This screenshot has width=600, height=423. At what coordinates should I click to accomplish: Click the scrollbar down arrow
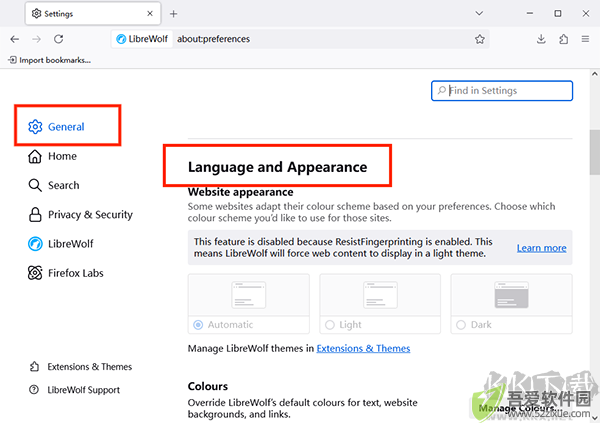click(594, 417)
